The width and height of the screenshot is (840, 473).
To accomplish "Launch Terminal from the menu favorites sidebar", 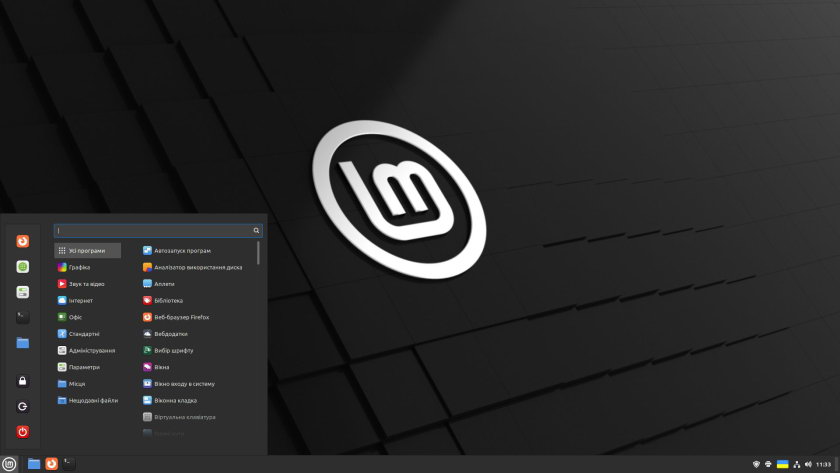I will tap(22, 317).
